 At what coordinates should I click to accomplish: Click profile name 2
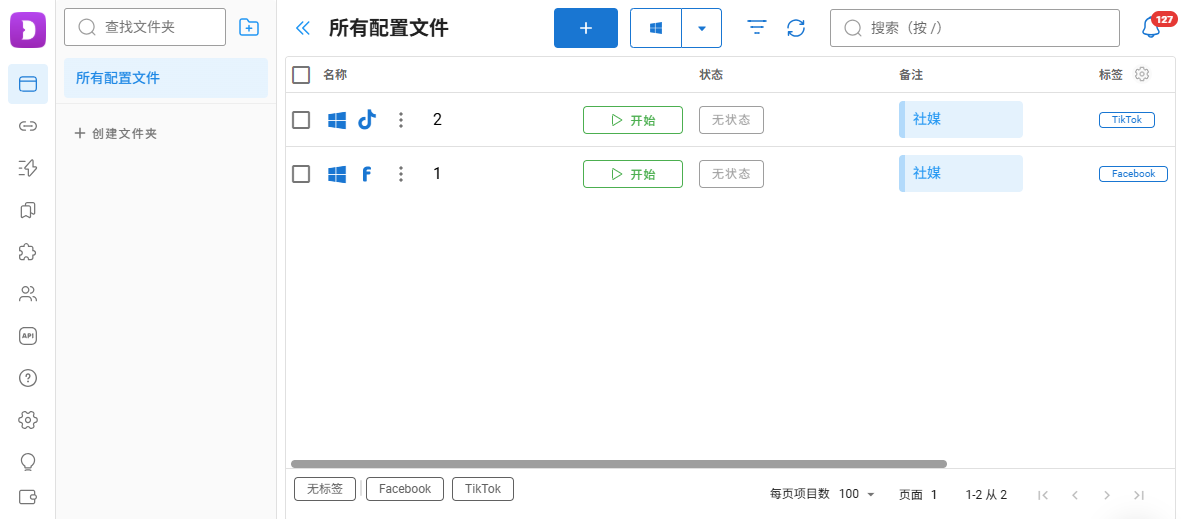pyautogui.click(x=437, y=119)
